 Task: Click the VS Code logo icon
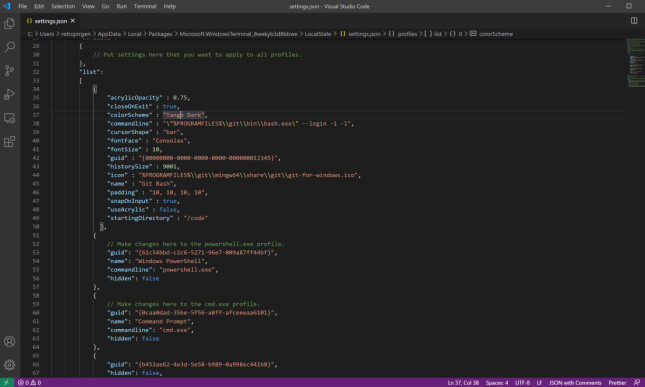pyautogui.click(x=7, y=6)
